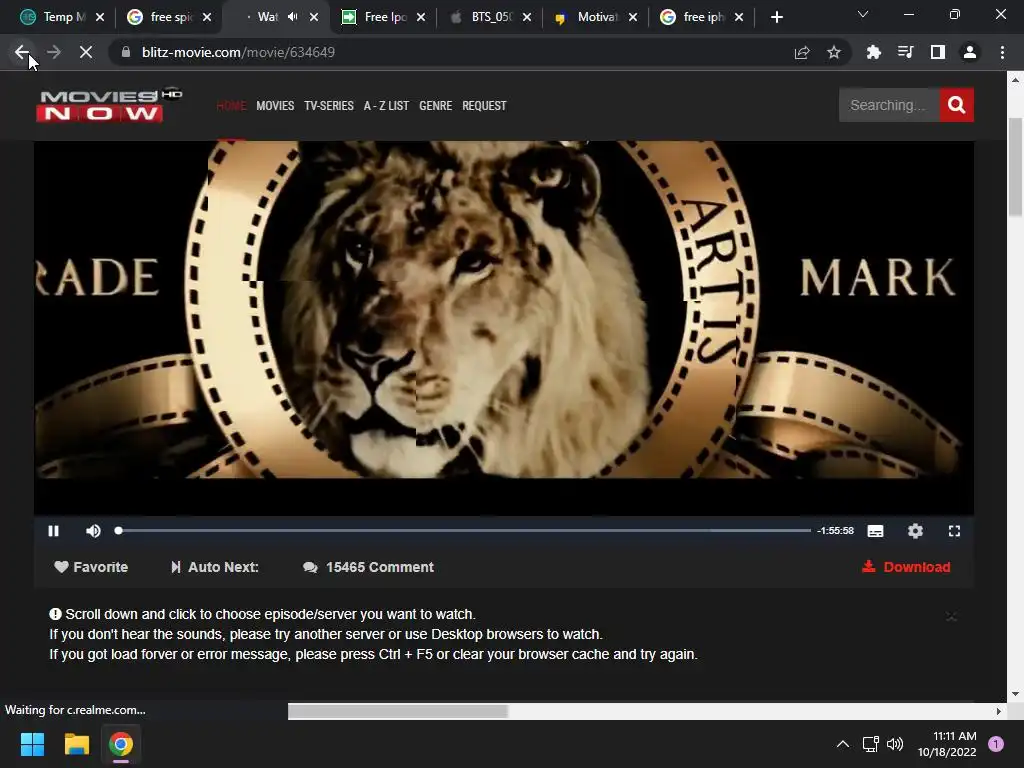The width and height of the screenshot is (1024, 768).
Task: Open the A - Z LIST page
Action: coord(386,106)
